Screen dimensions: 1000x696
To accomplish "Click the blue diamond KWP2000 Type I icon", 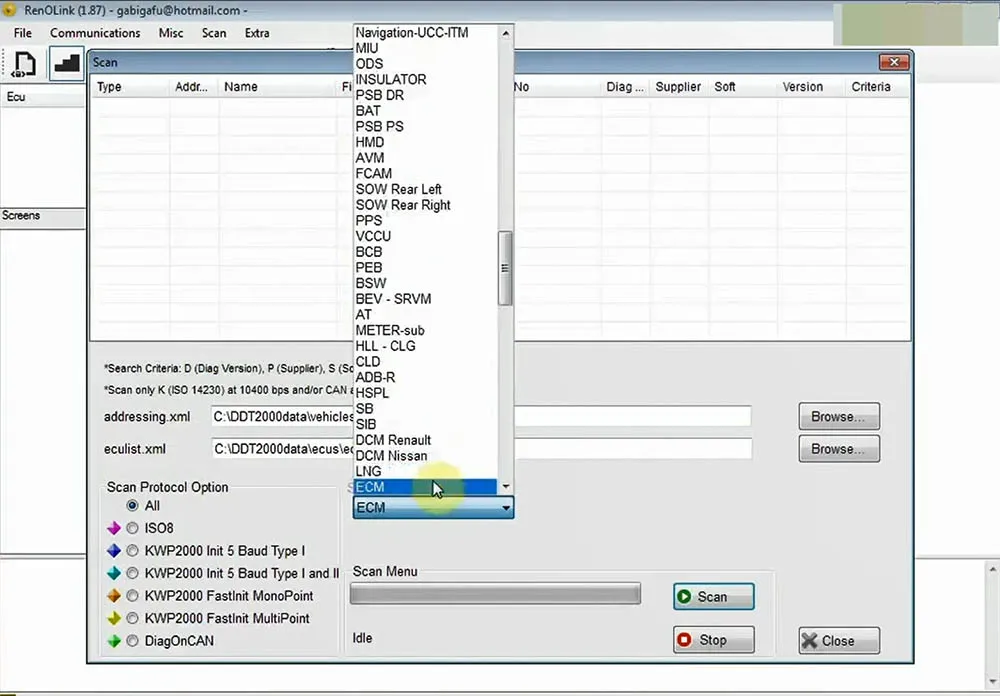I will 114,551.
